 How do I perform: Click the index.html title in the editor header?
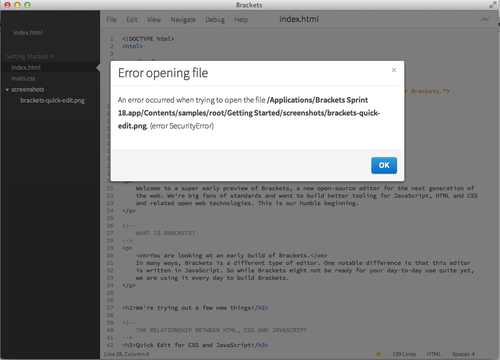click(x=299, y=19)
